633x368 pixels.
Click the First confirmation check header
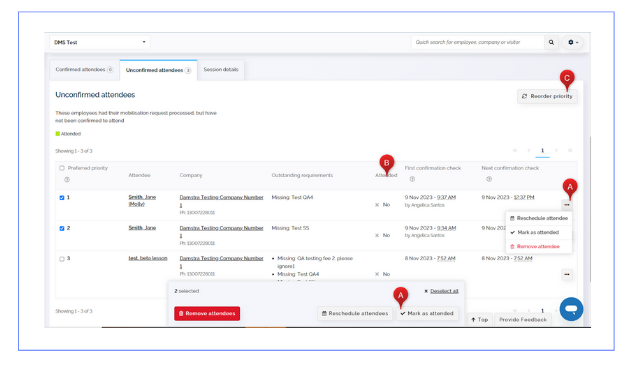(433, 168)
